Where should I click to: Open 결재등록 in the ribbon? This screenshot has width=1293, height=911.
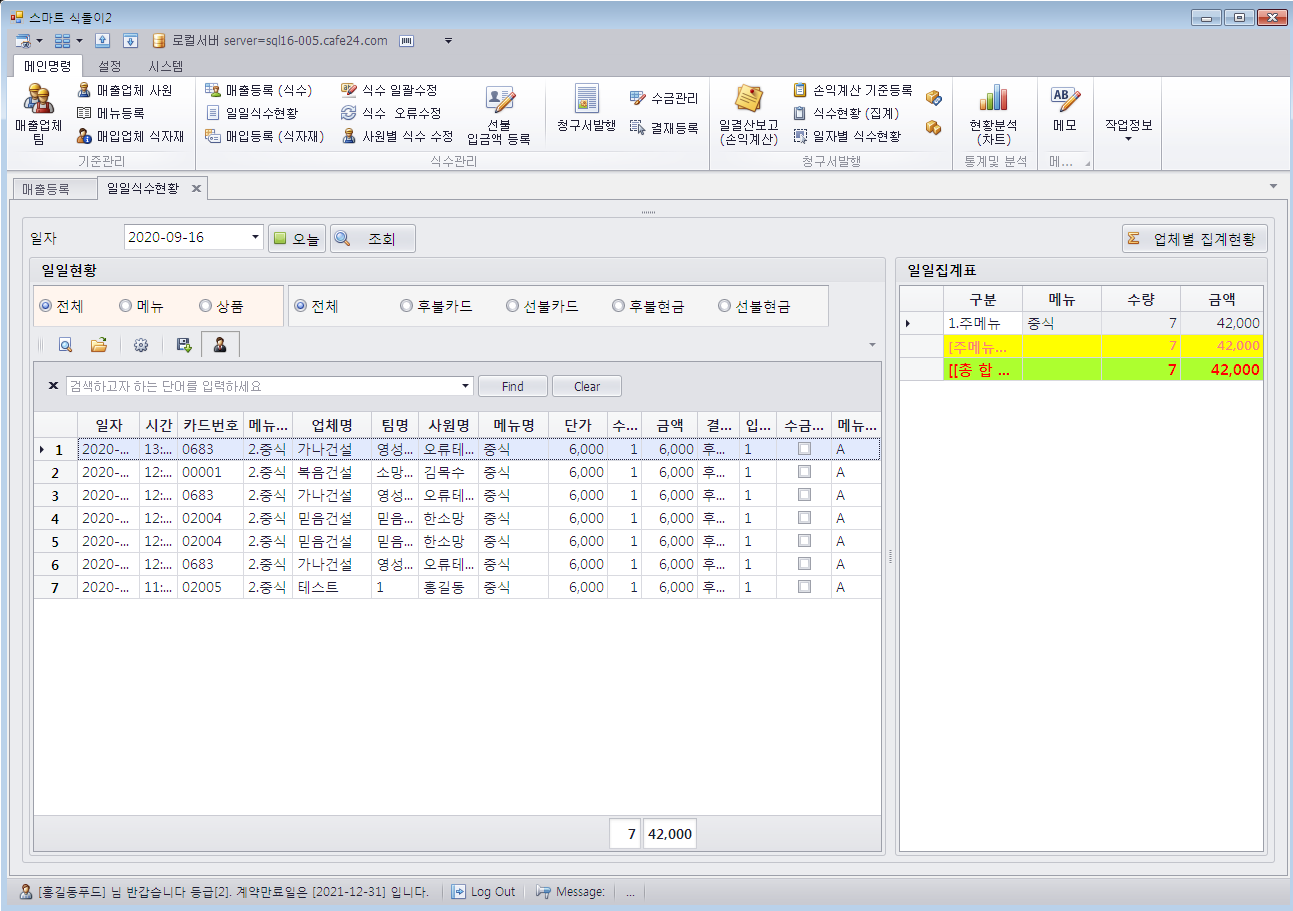[664, 128]
